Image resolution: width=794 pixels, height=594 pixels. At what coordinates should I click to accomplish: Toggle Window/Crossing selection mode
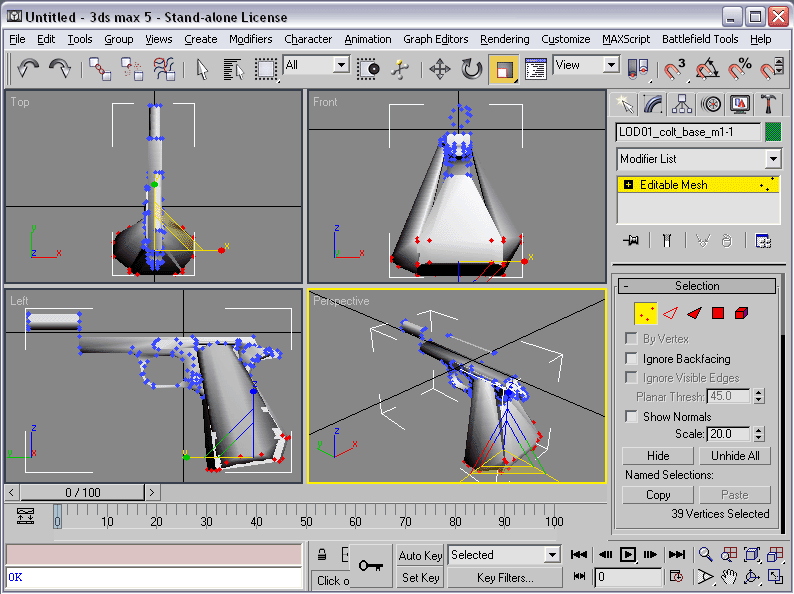[x=368, y=69]
